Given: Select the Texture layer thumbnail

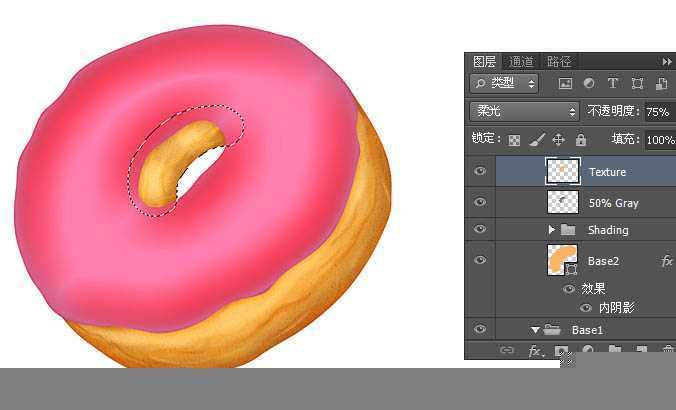Looking at the screenshot, I should [x=563, y=171].
